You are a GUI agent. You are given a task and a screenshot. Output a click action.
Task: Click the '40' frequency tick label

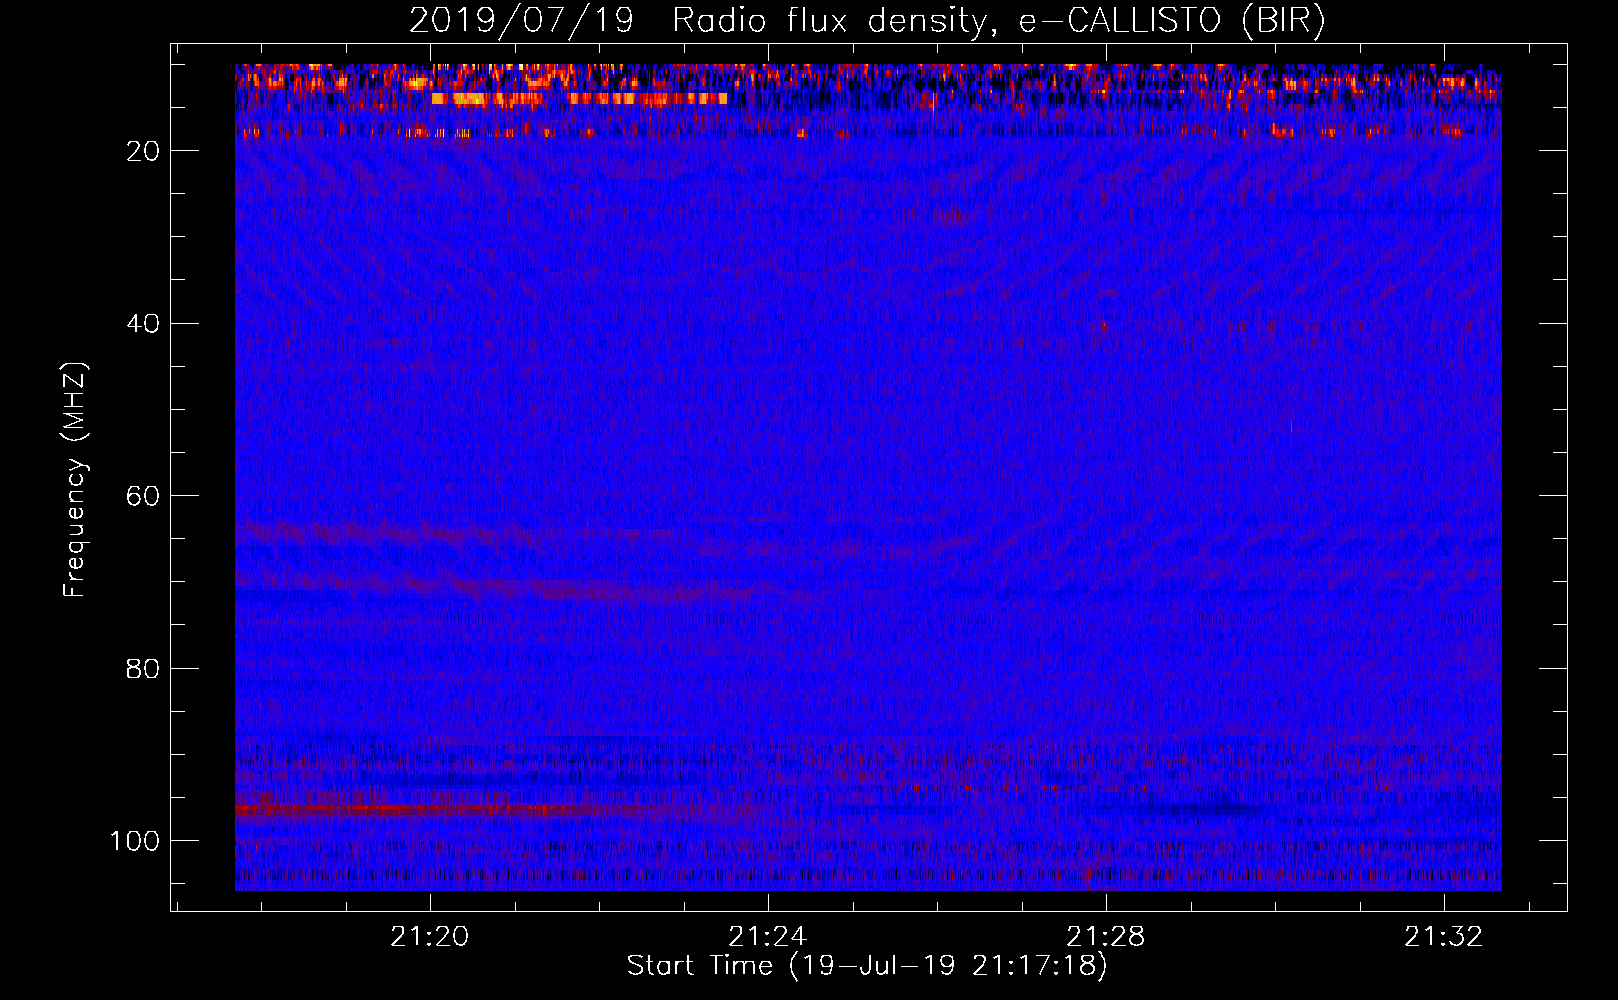(143, 324)
